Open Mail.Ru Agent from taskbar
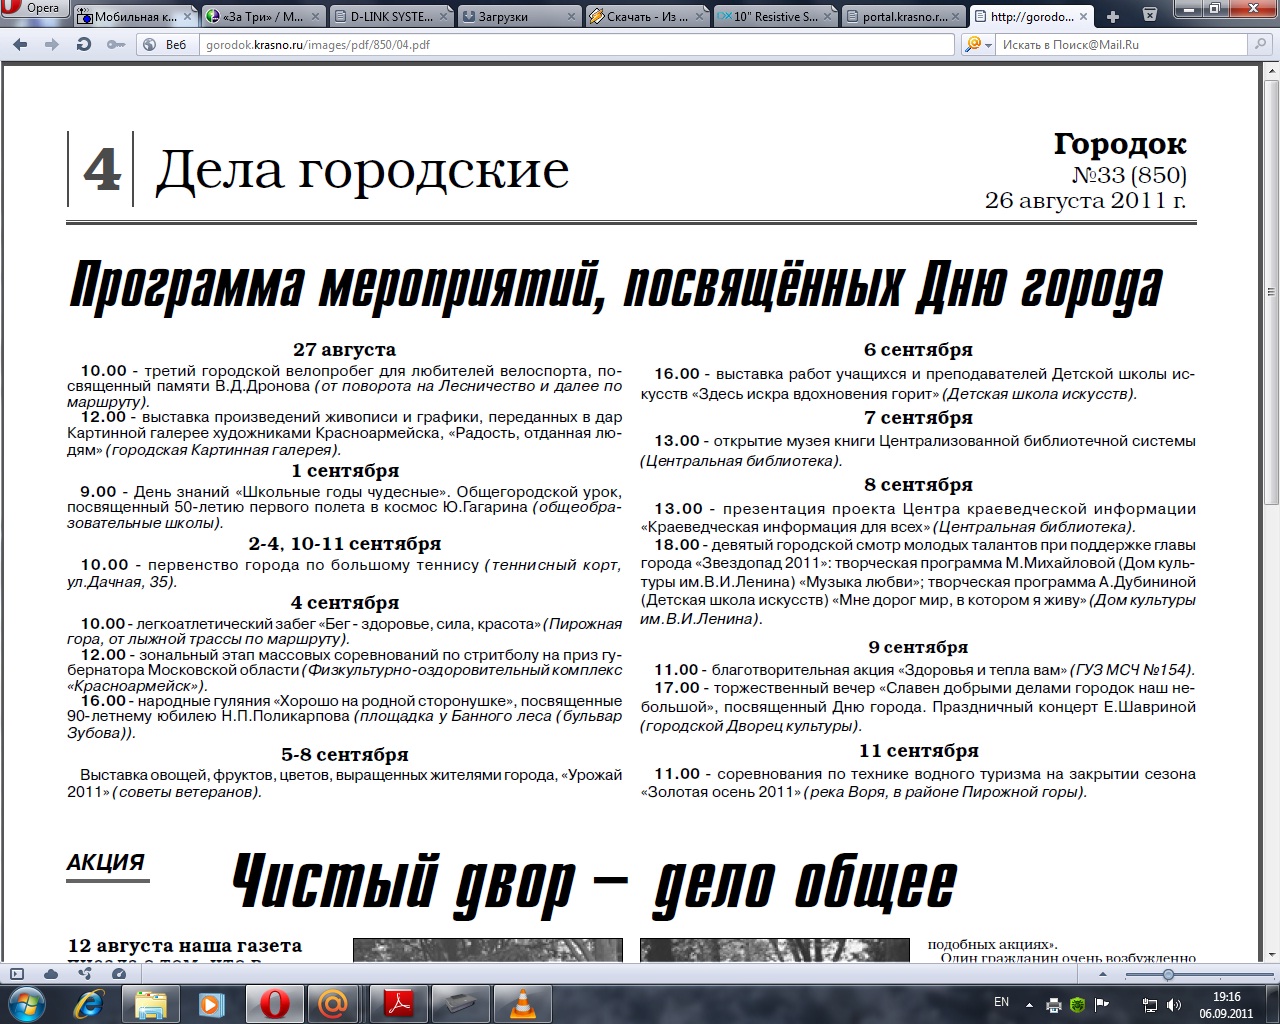 coord(334,1004)
